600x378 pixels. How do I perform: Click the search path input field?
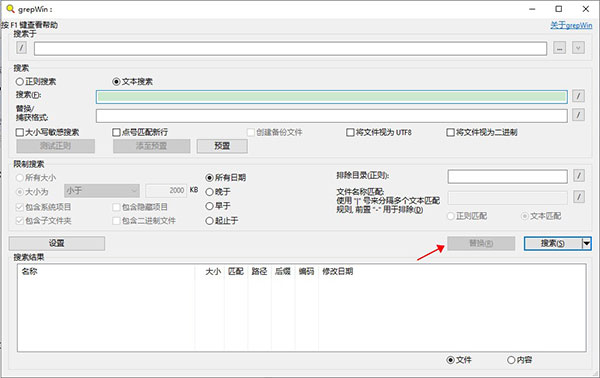click(290, 49)
